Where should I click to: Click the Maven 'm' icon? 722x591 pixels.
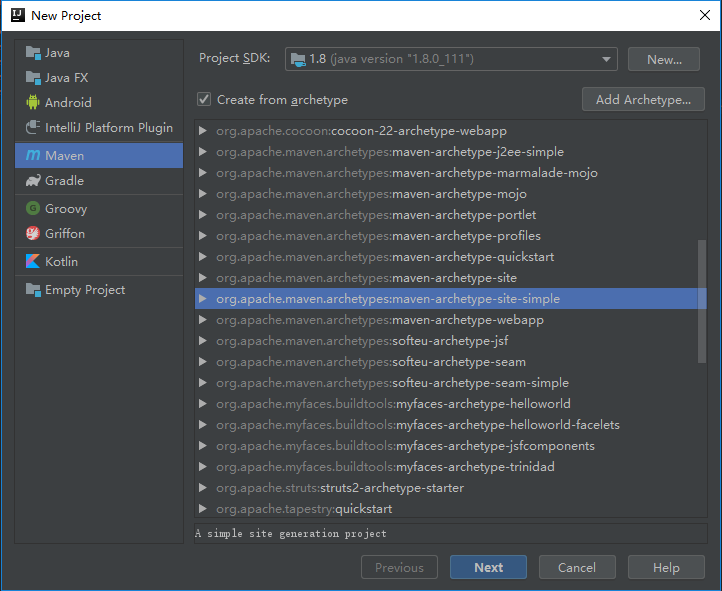point(33,155)
